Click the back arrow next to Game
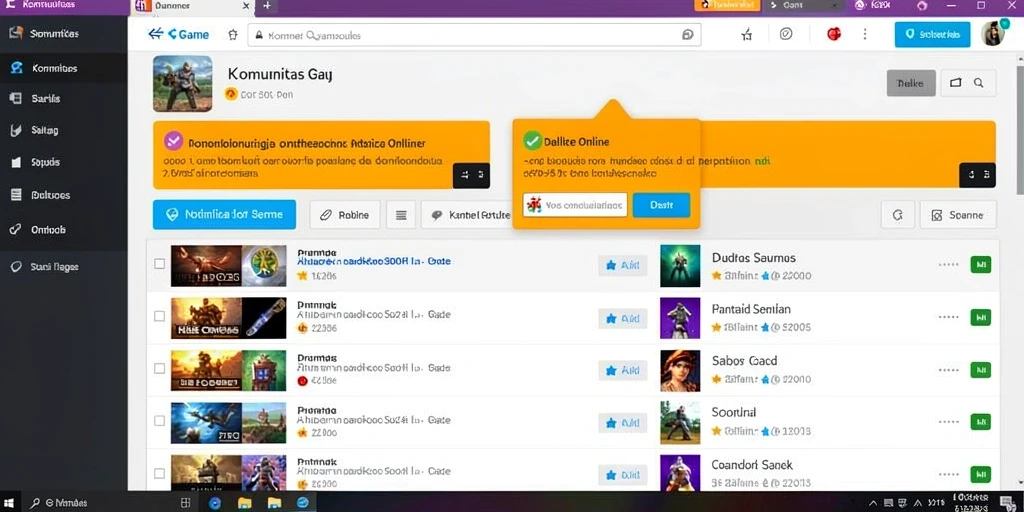 155,34
